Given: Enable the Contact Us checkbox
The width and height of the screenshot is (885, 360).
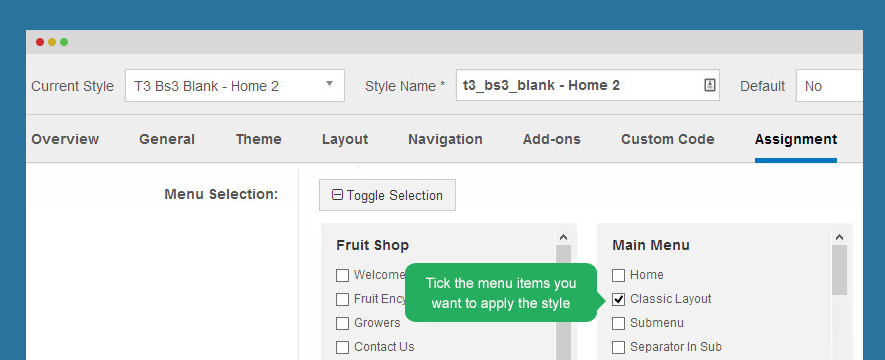Looking at the screenshot, I should [342, 347].
